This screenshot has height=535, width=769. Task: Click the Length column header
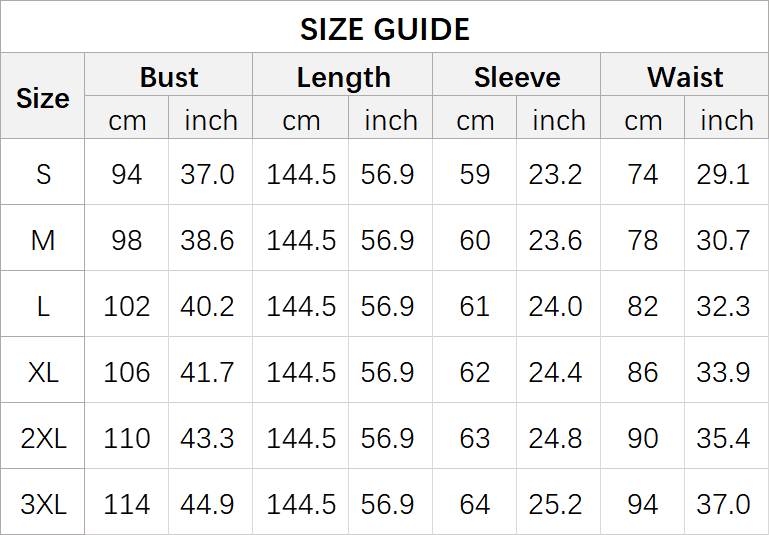coord(343,77)
